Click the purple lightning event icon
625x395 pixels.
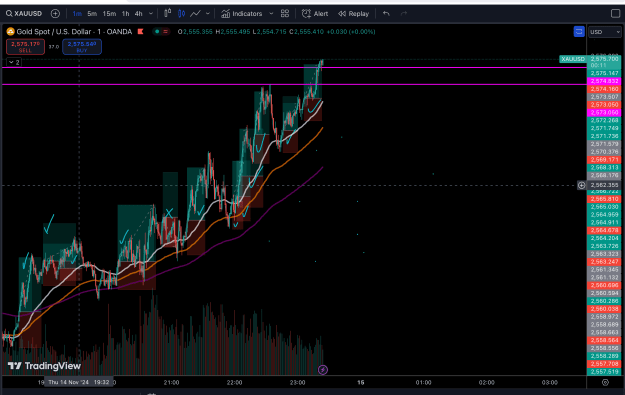(x=323, y=370)
